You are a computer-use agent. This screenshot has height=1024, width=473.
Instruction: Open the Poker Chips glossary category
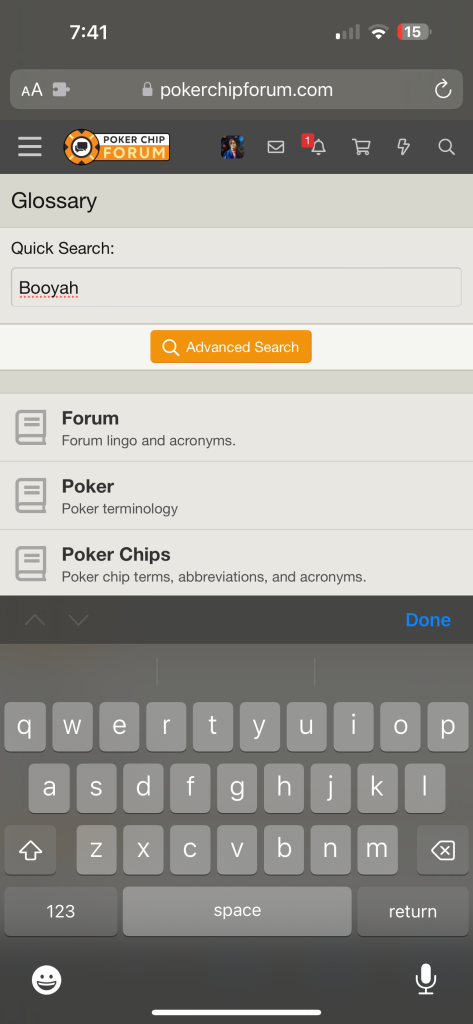click(x=236, y=563)
